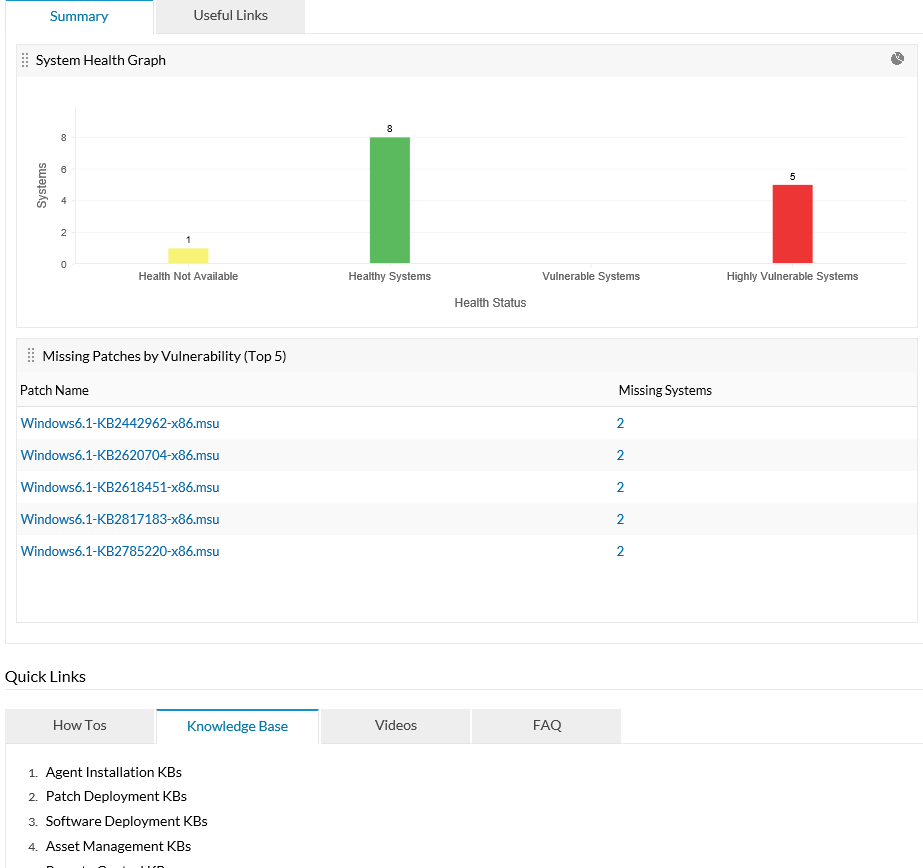
Task: Click the Vulnerable Systems axis label
Action: click(591, 276)
